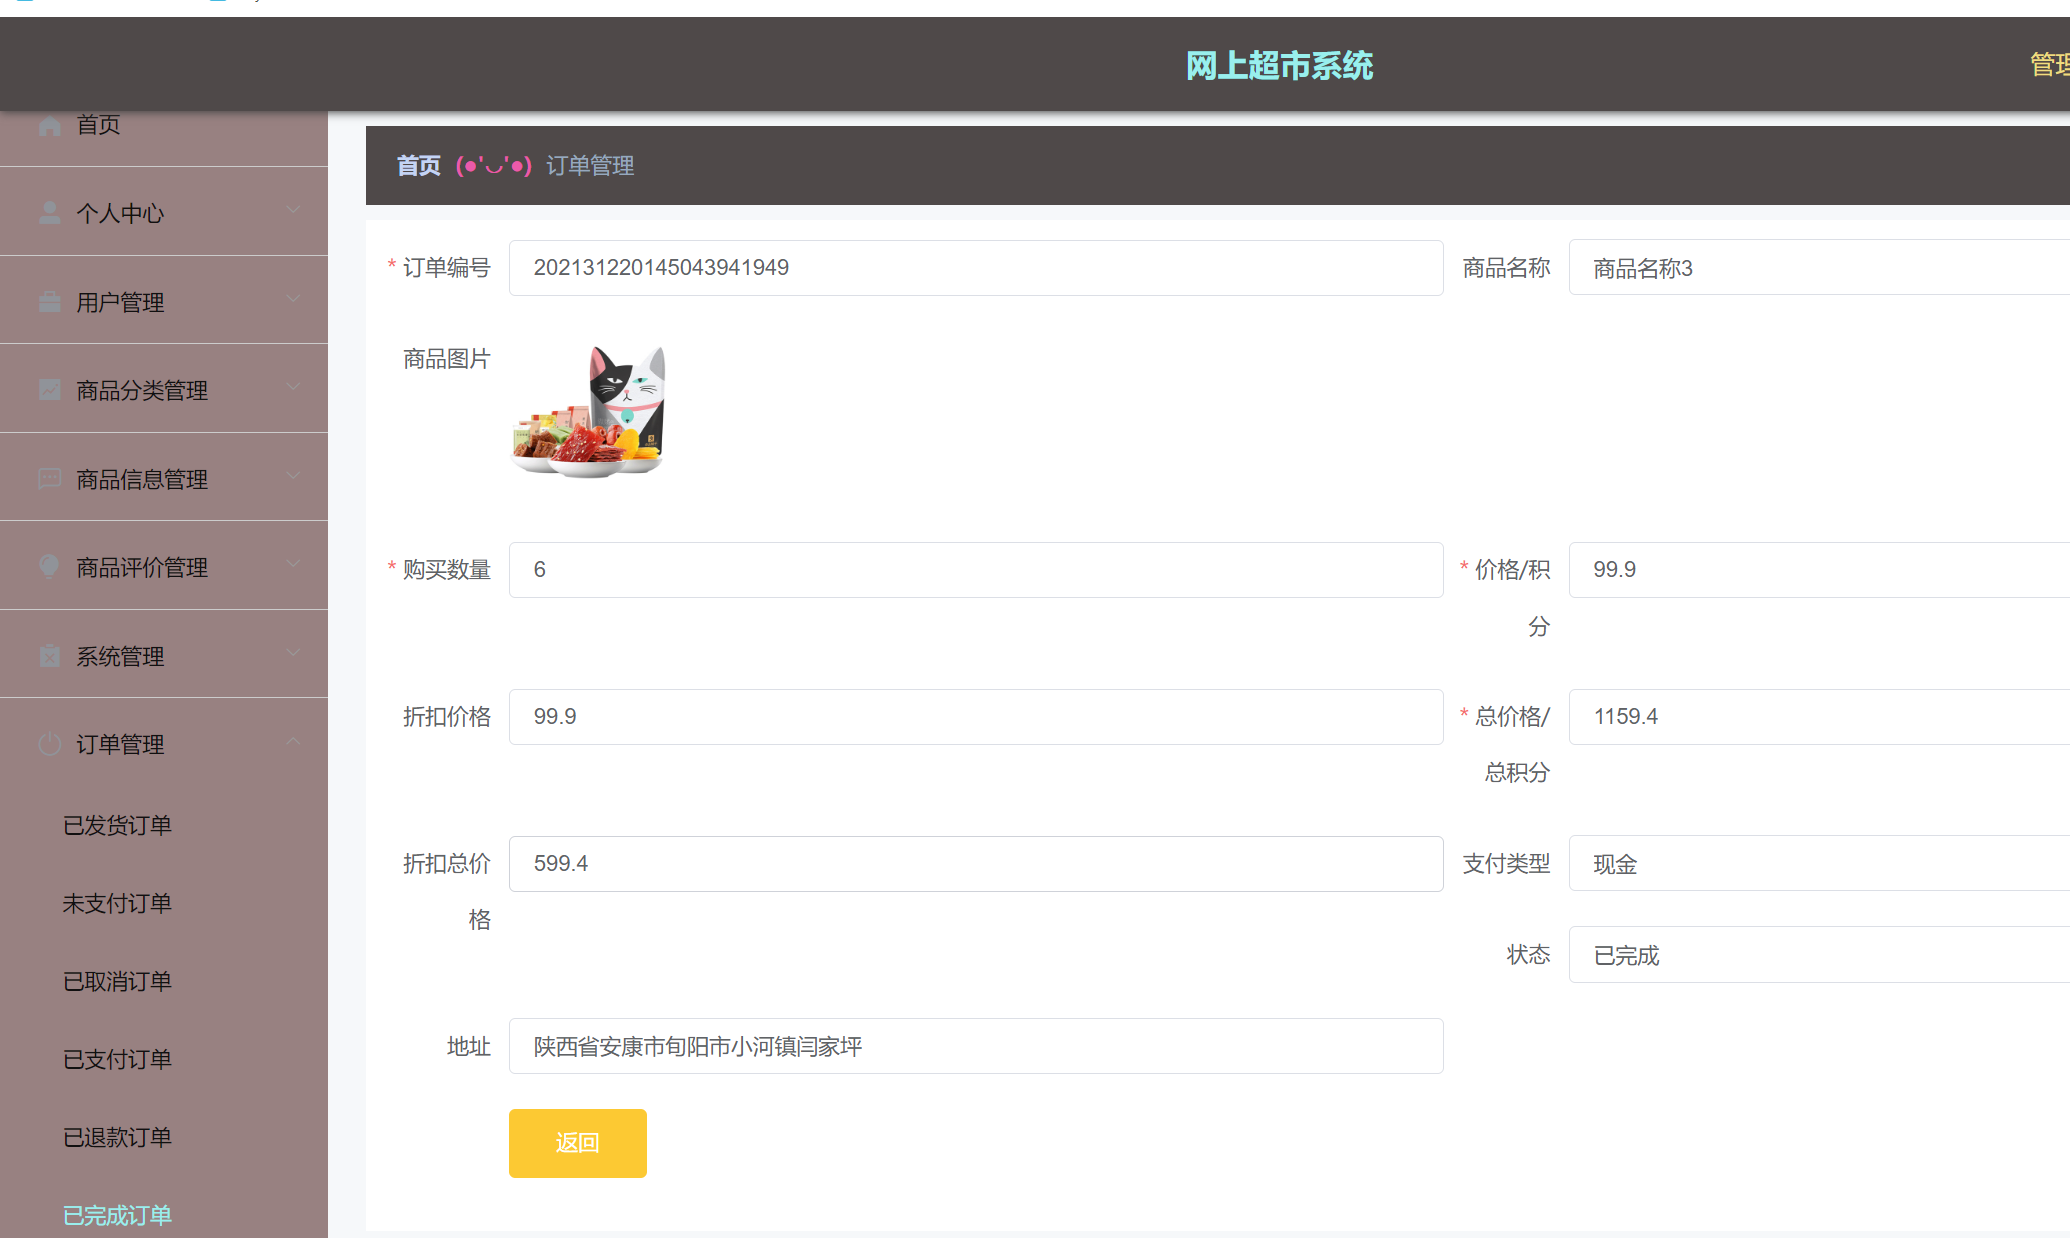Image resolution: width=2070 pixels, height=1238 pixels.
Task: Click the yellow 返回 button
Action: tap(577, 1143)
